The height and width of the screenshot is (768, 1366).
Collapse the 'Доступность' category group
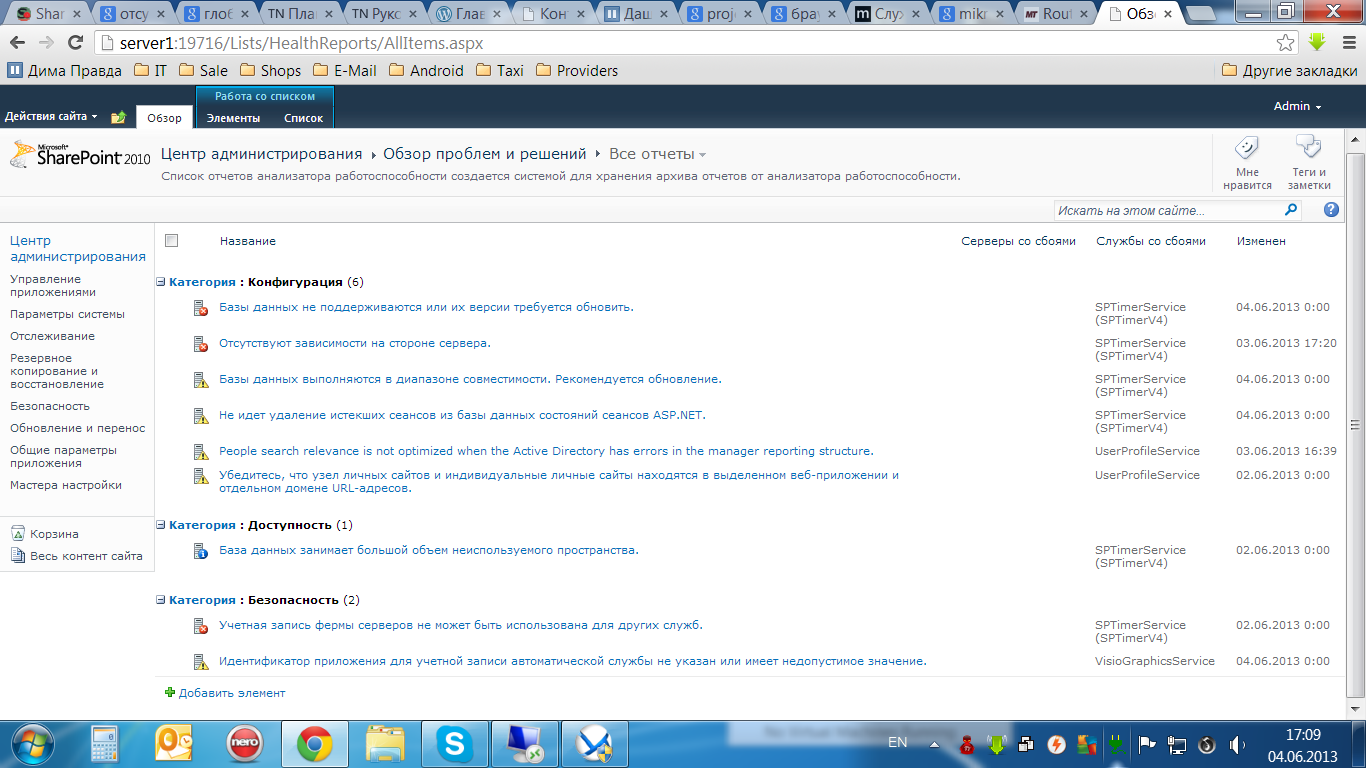tap(161, 525)
